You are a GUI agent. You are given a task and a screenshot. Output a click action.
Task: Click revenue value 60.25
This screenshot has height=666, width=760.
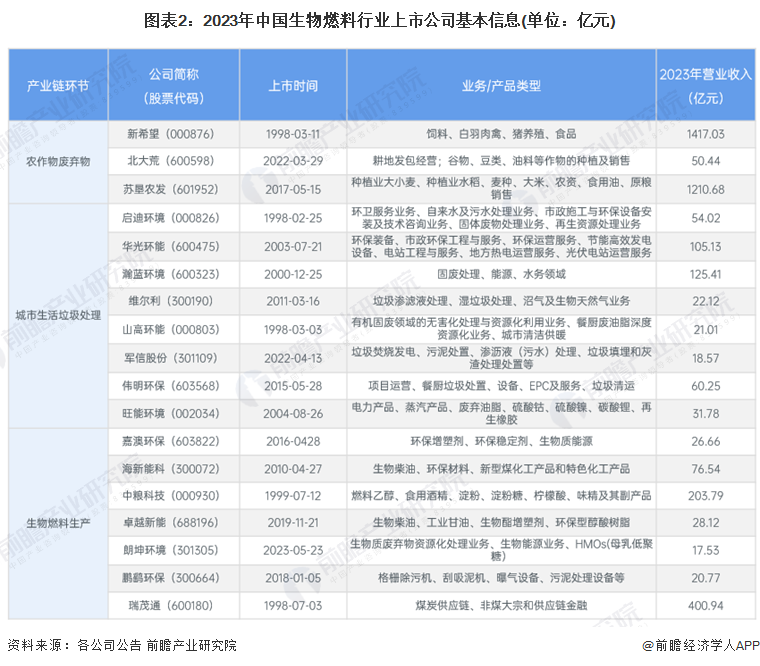pos(706,386)
